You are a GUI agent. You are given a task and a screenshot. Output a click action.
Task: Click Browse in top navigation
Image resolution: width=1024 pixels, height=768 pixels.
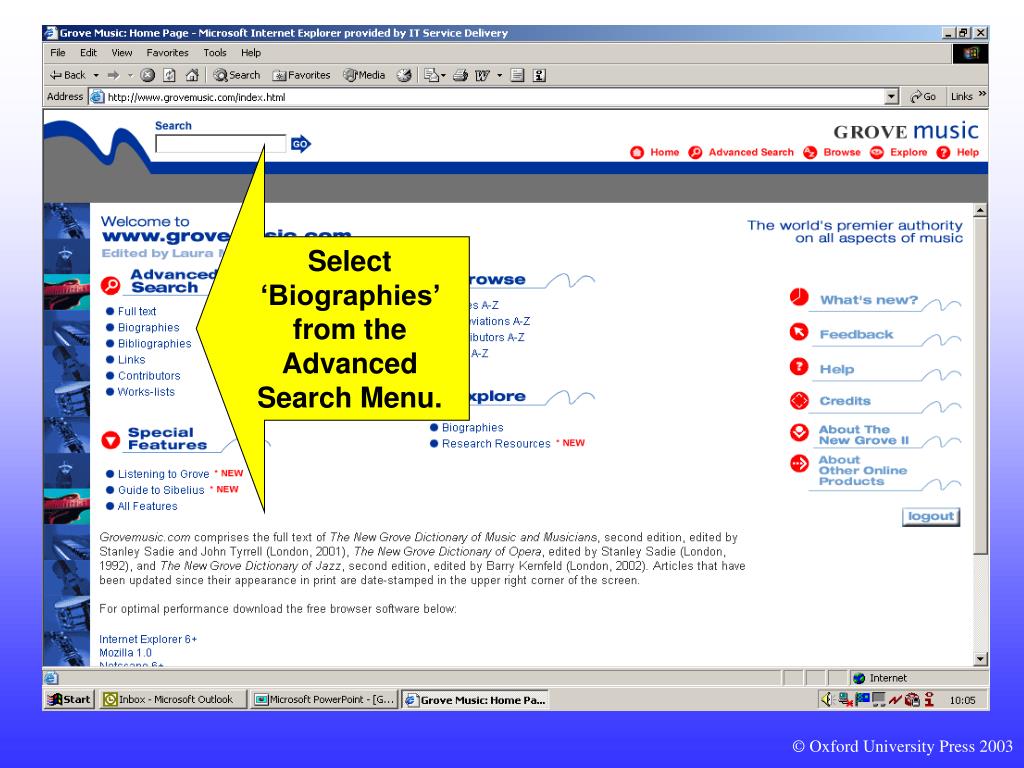click(842, 152)
